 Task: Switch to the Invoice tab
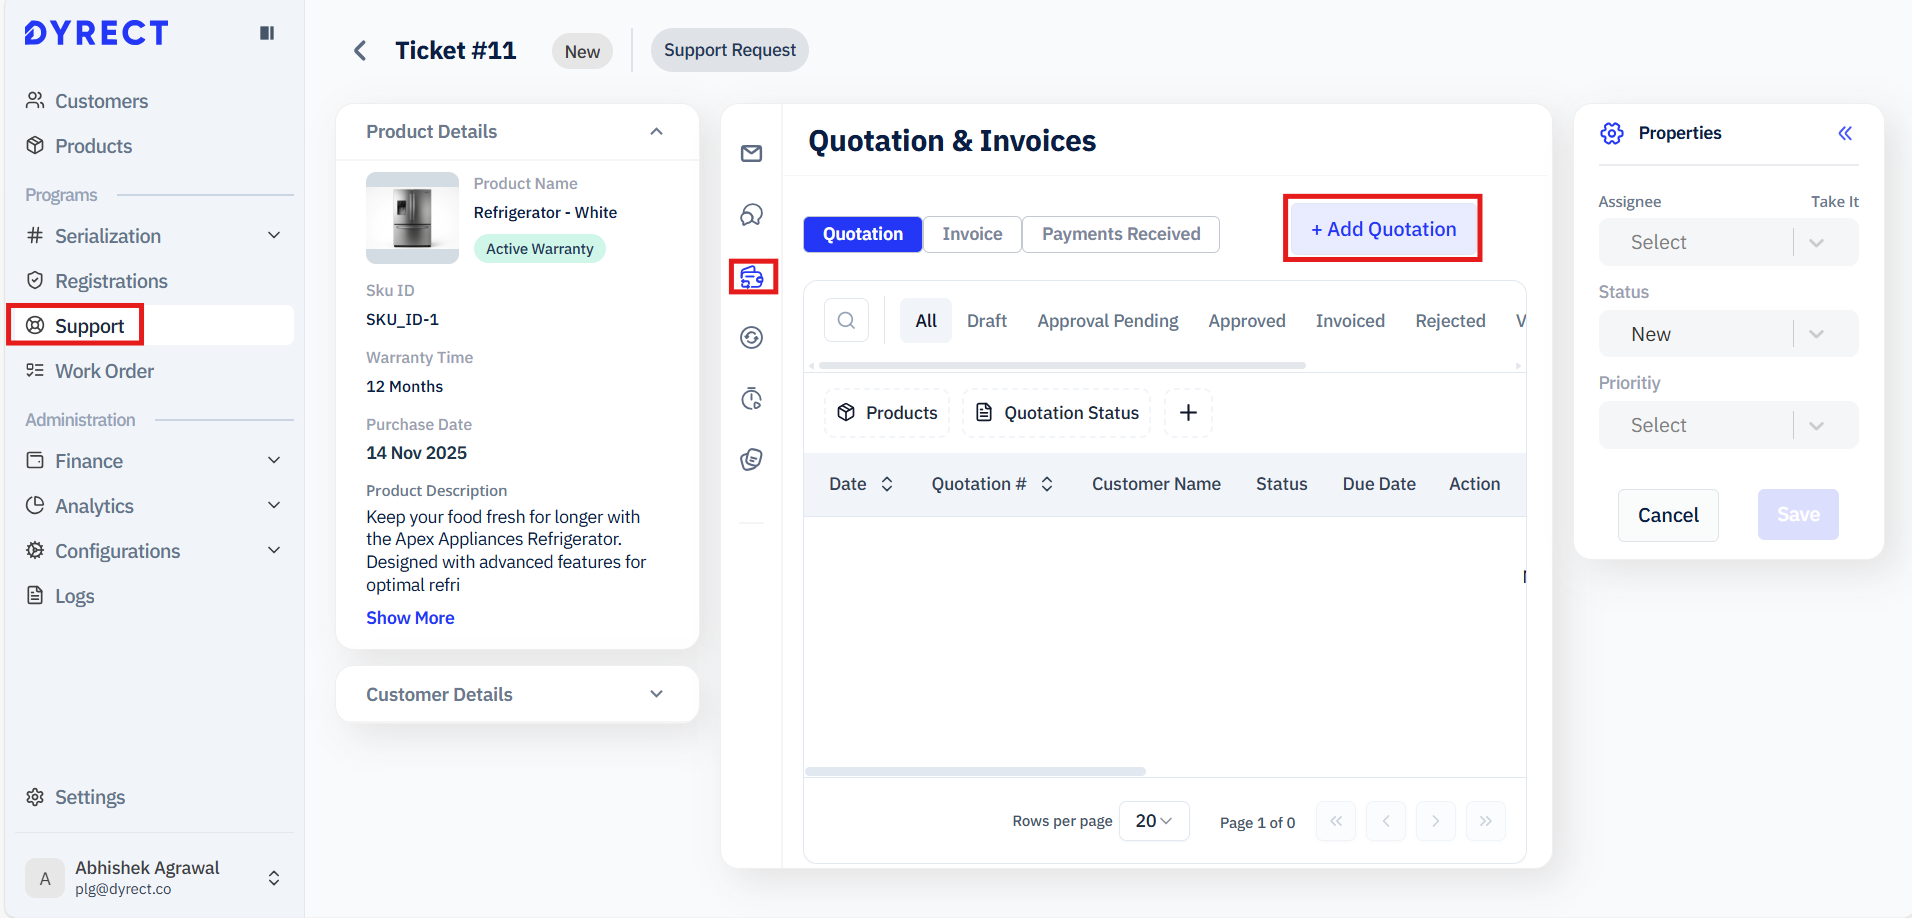[x=971, y=234]
